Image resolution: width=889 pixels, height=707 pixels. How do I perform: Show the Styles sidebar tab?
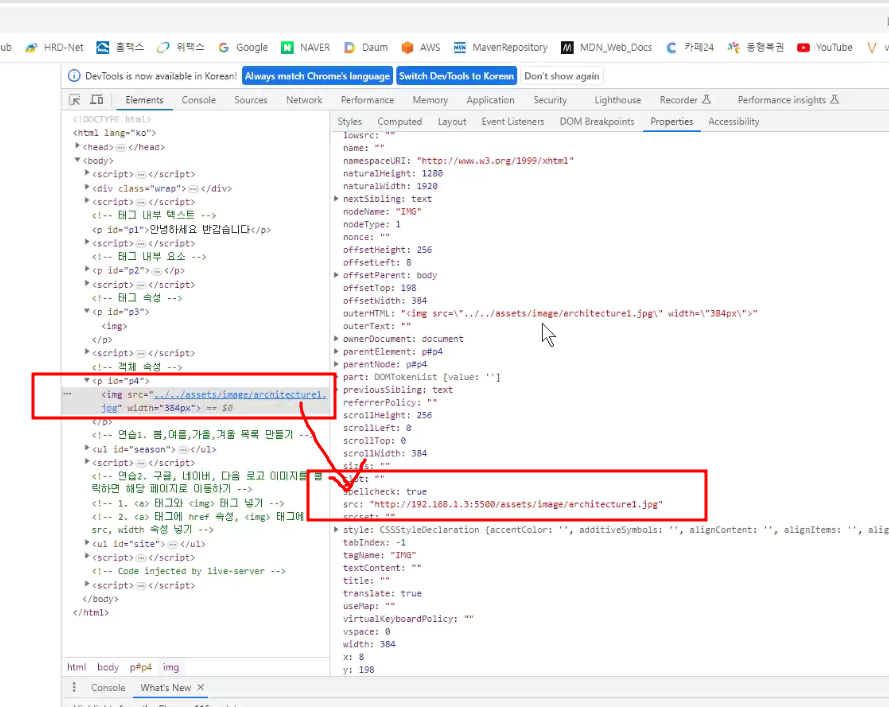tap(349, 121)
